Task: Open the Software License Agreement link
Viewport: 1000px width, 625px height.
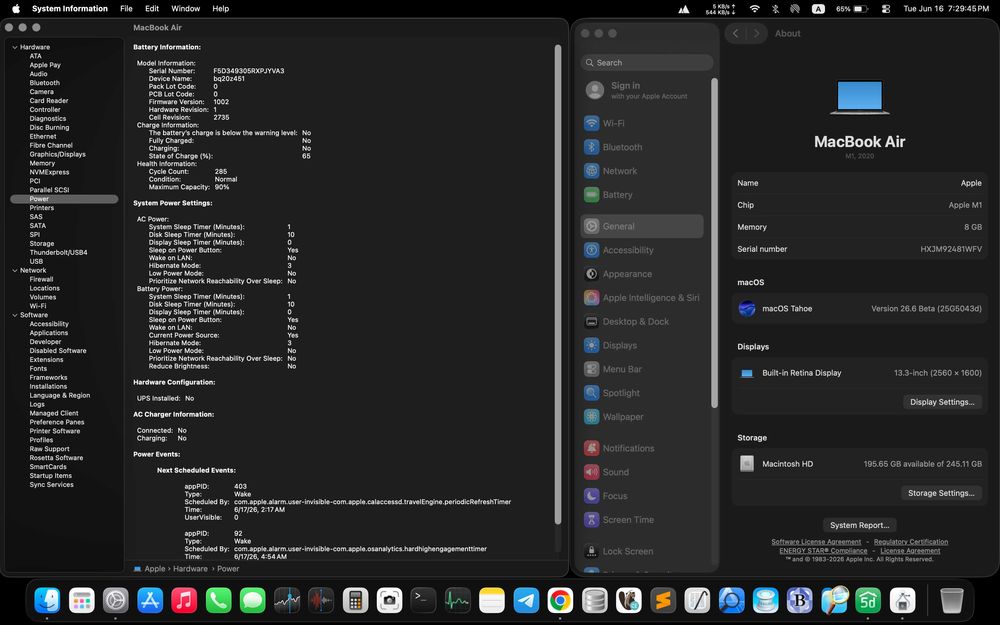Action: tap(816, 542)
